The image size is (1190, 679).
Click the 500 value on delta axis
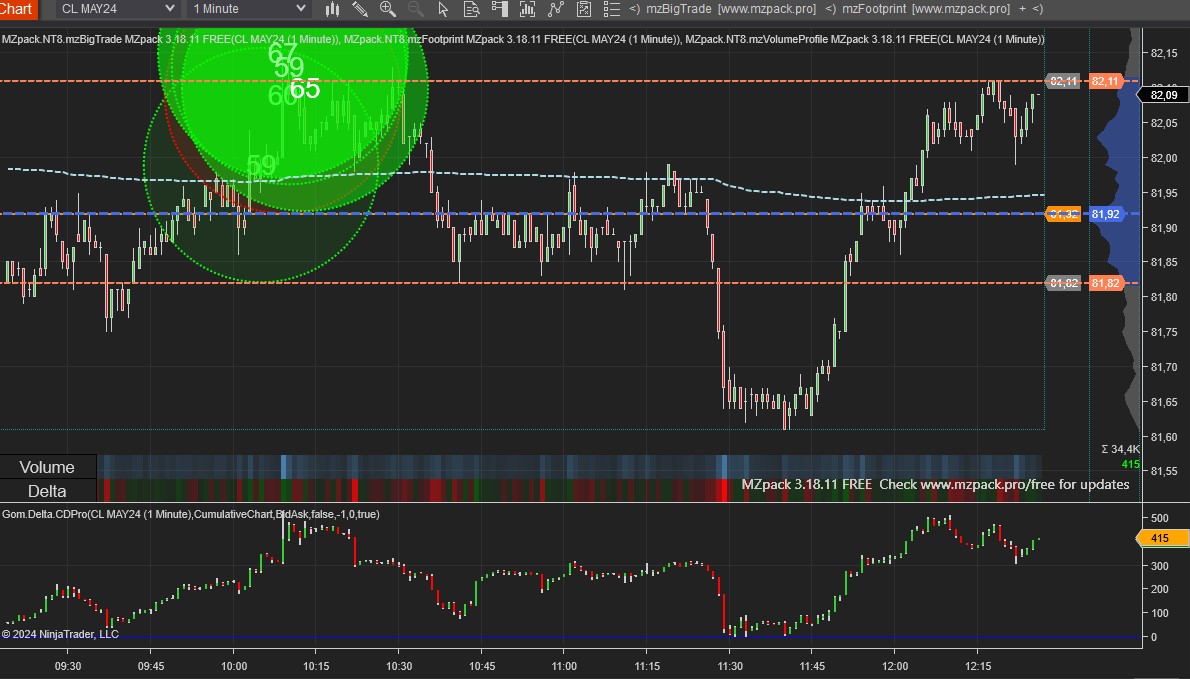point(1160,518)
